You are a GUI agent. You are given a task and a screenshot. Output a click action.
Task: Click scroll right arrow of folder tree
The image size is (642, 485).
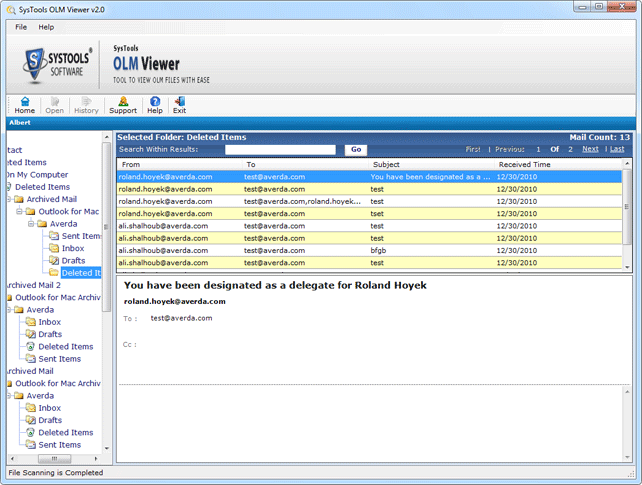[96, 458]
